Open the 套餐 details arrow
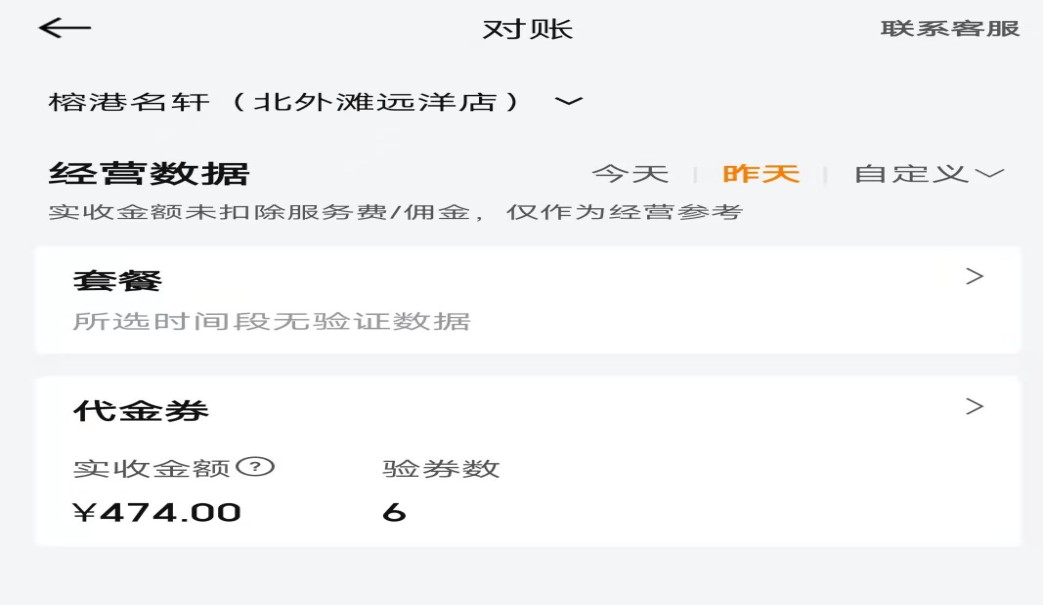Viewport: 1043px width, 605px height. [975, 277]
